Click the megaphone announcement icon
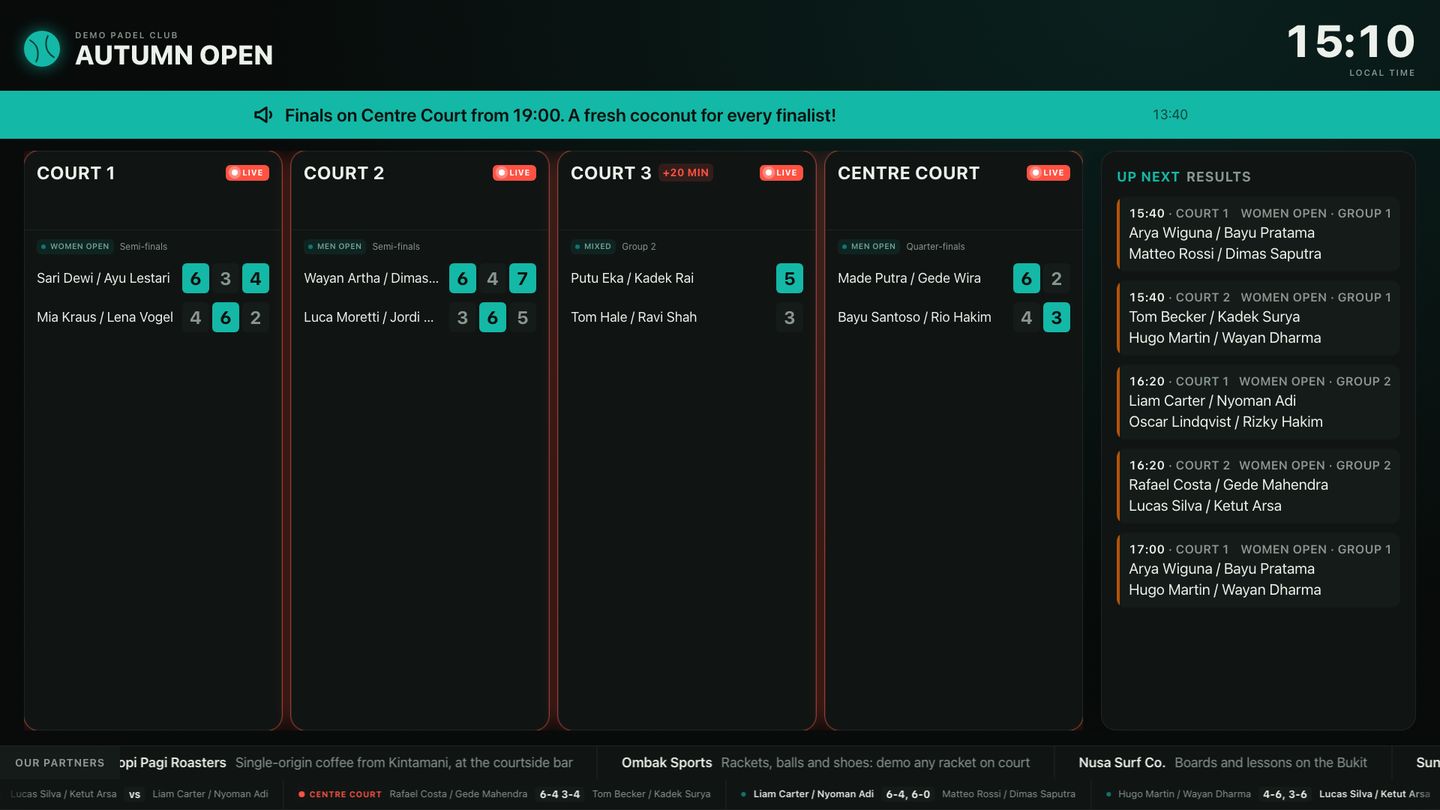The image size is (1440, 810). click(x=263, y=115)
